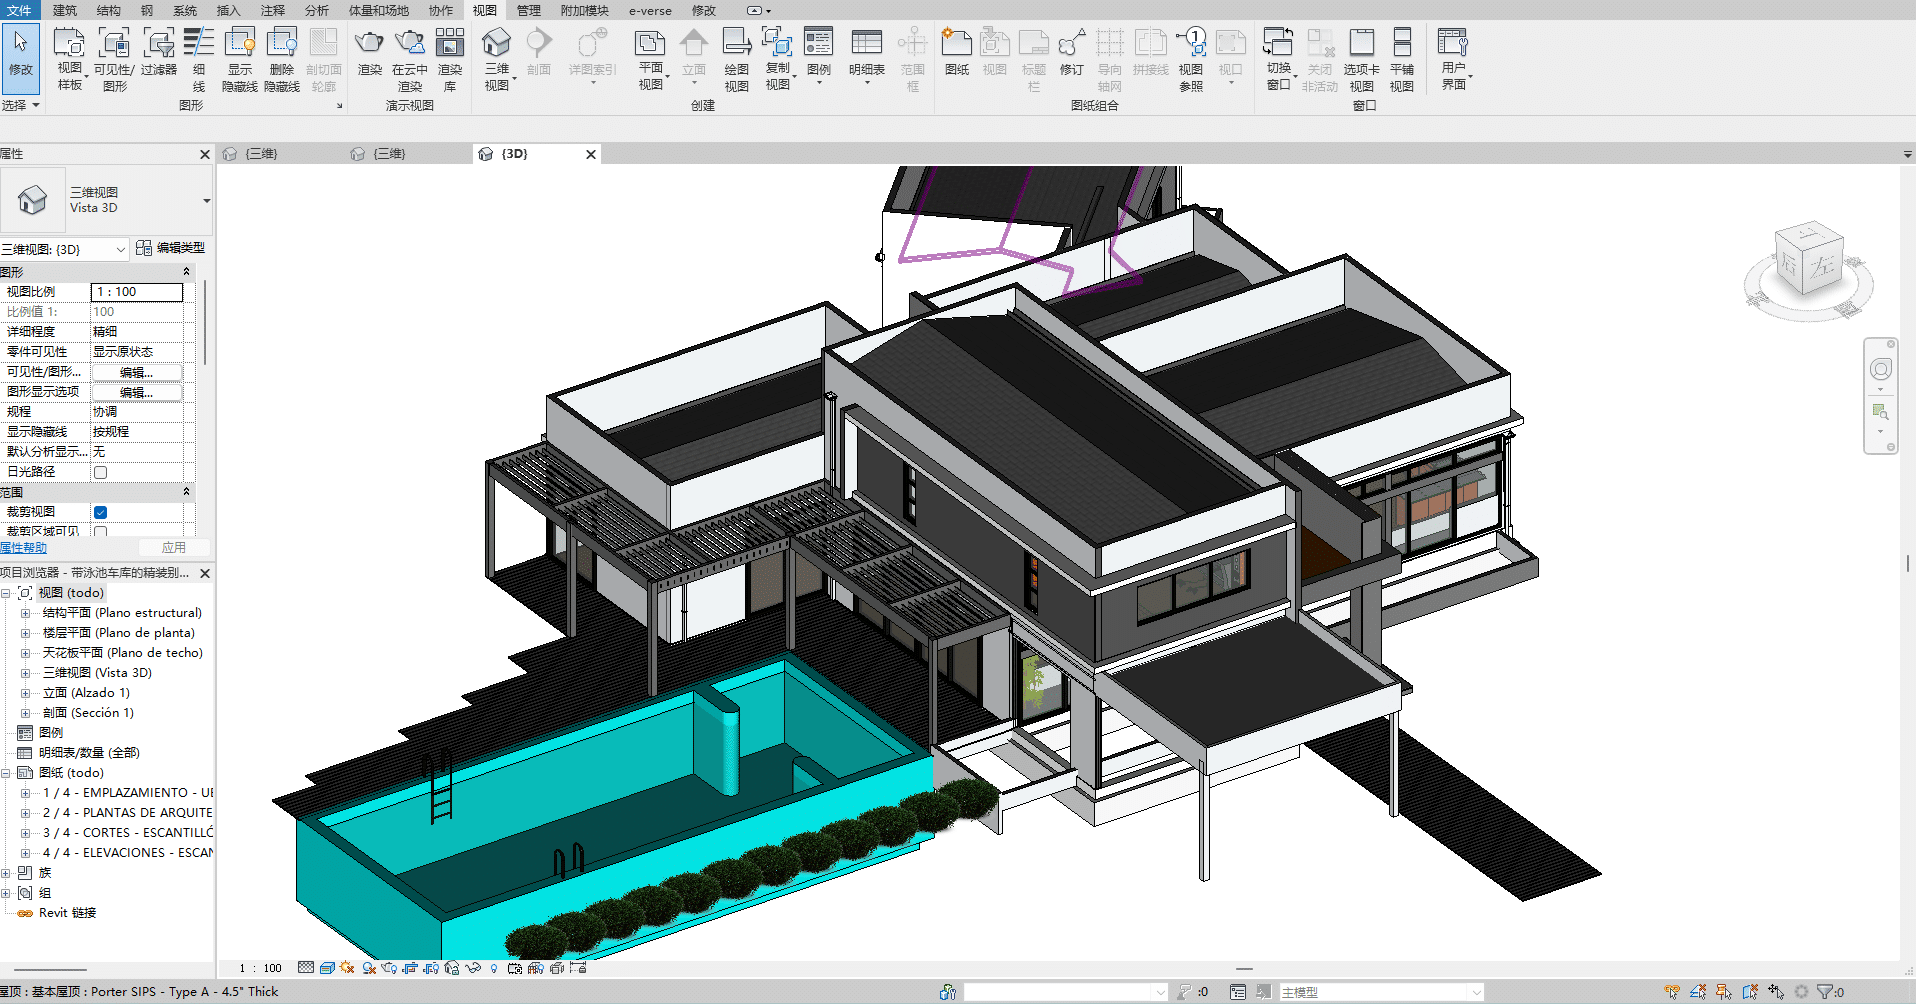1916x1004 pixels.
Task: Open the 选择 (Select) dropdown
Action: click(20, 105)
